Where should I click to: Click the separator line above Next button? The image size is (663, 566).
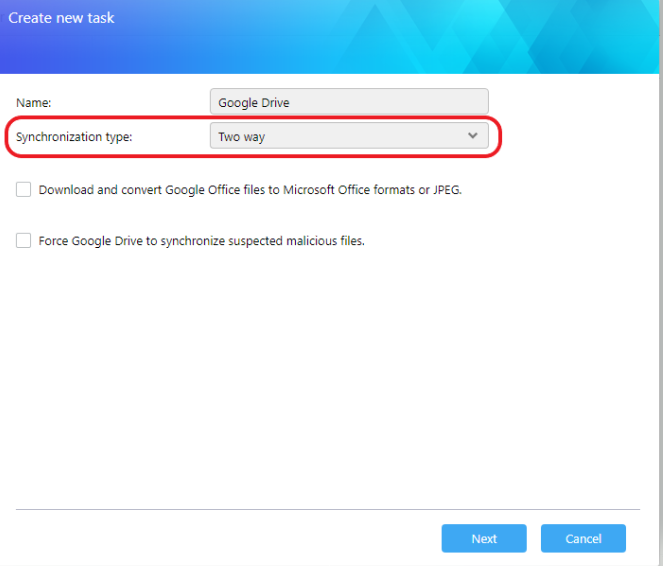[x=328, y=509]
